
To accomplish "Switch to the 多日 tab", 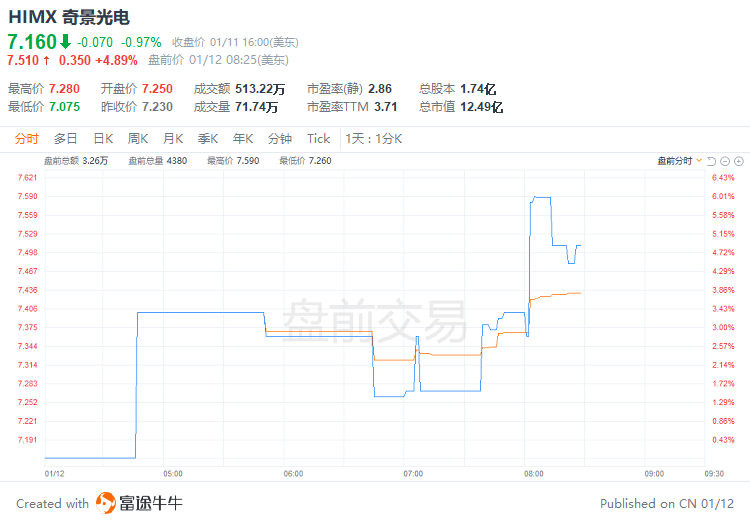I will (x=66, y=139).
